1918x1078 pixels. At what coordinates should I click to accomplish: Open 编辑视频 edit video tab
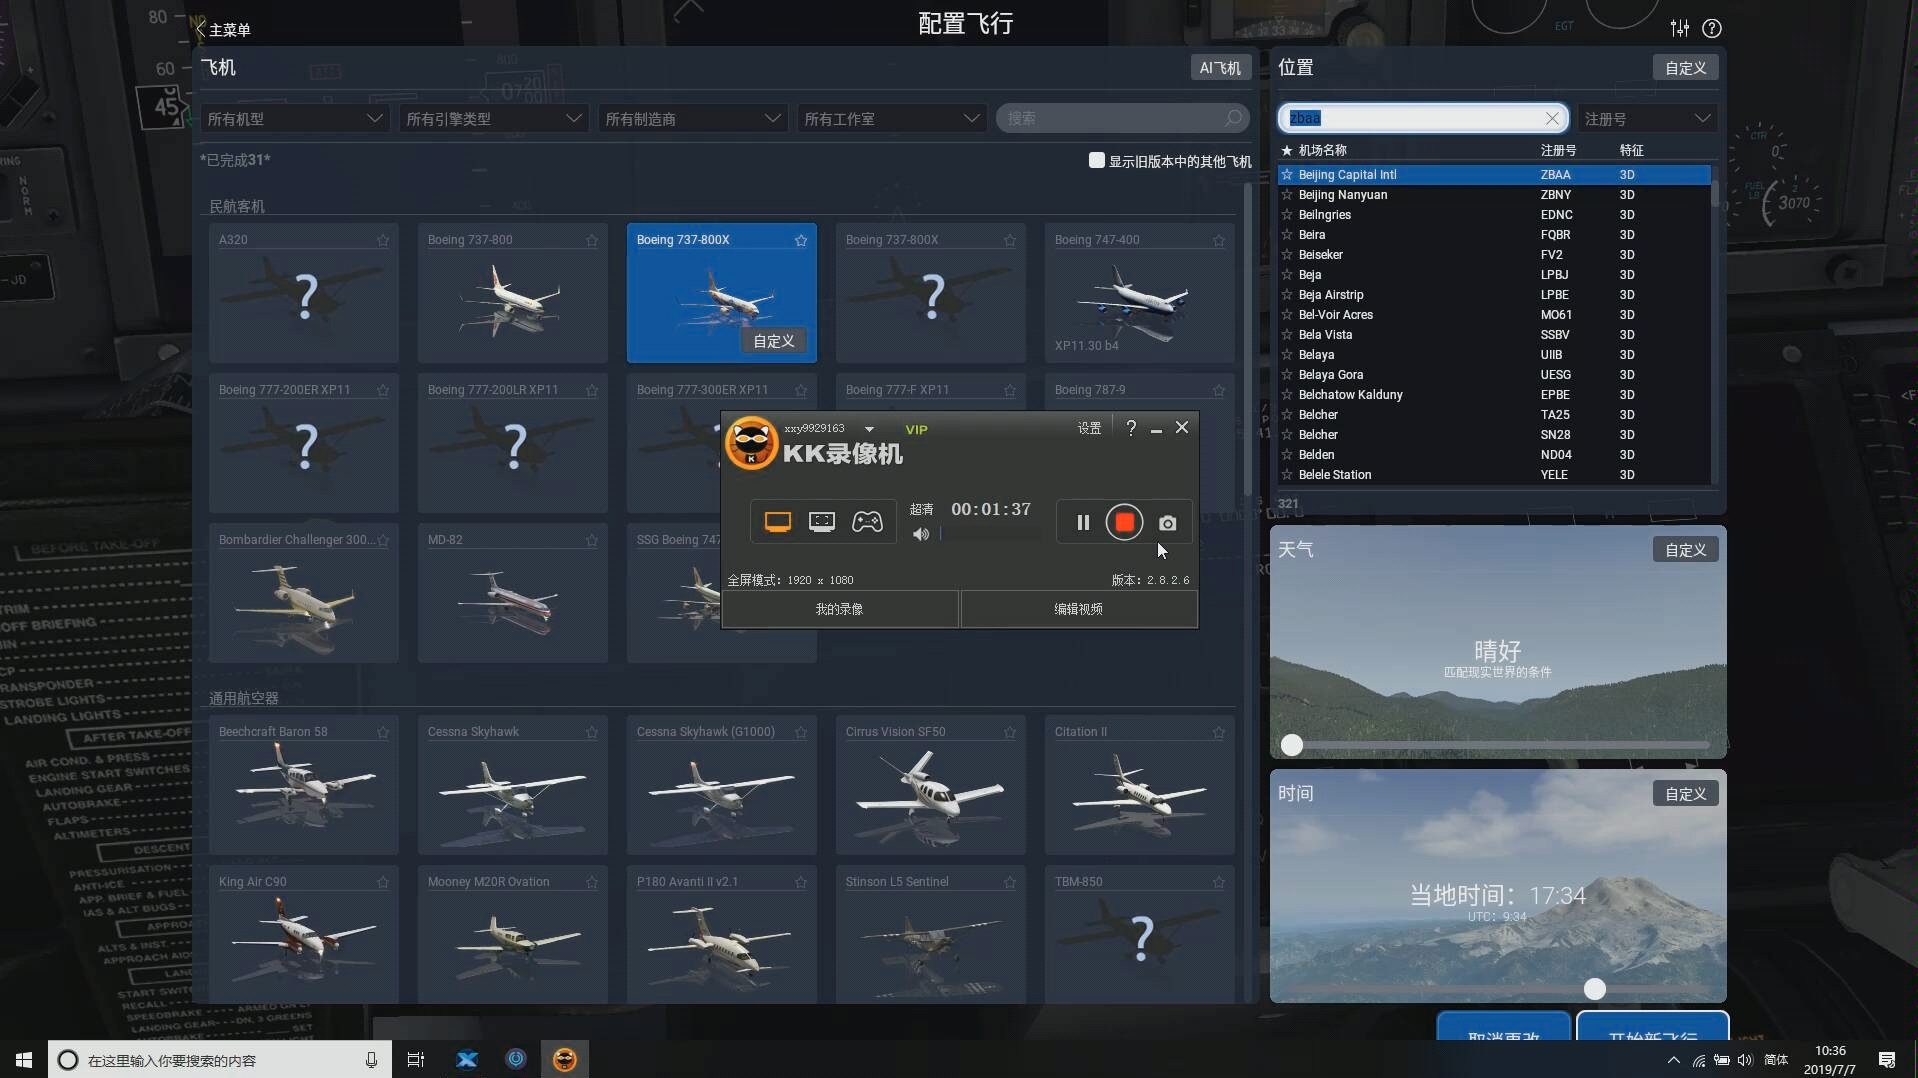click(1079, 609)
